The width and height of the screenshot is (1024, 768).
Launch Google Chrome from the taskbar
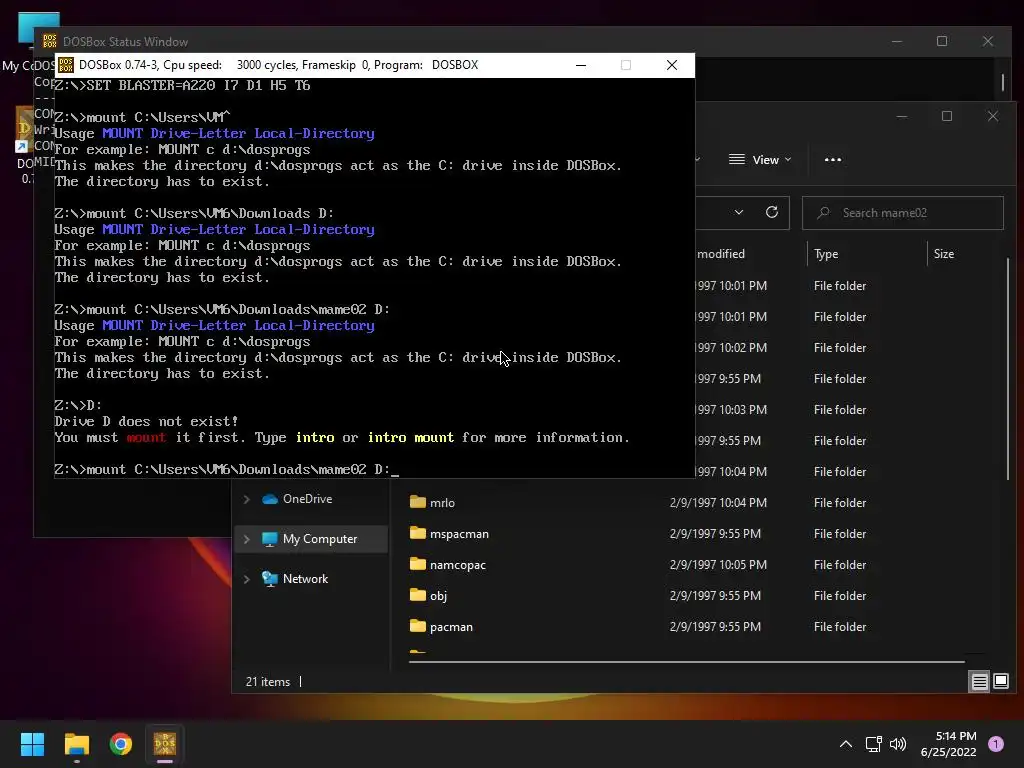point(121,744)
